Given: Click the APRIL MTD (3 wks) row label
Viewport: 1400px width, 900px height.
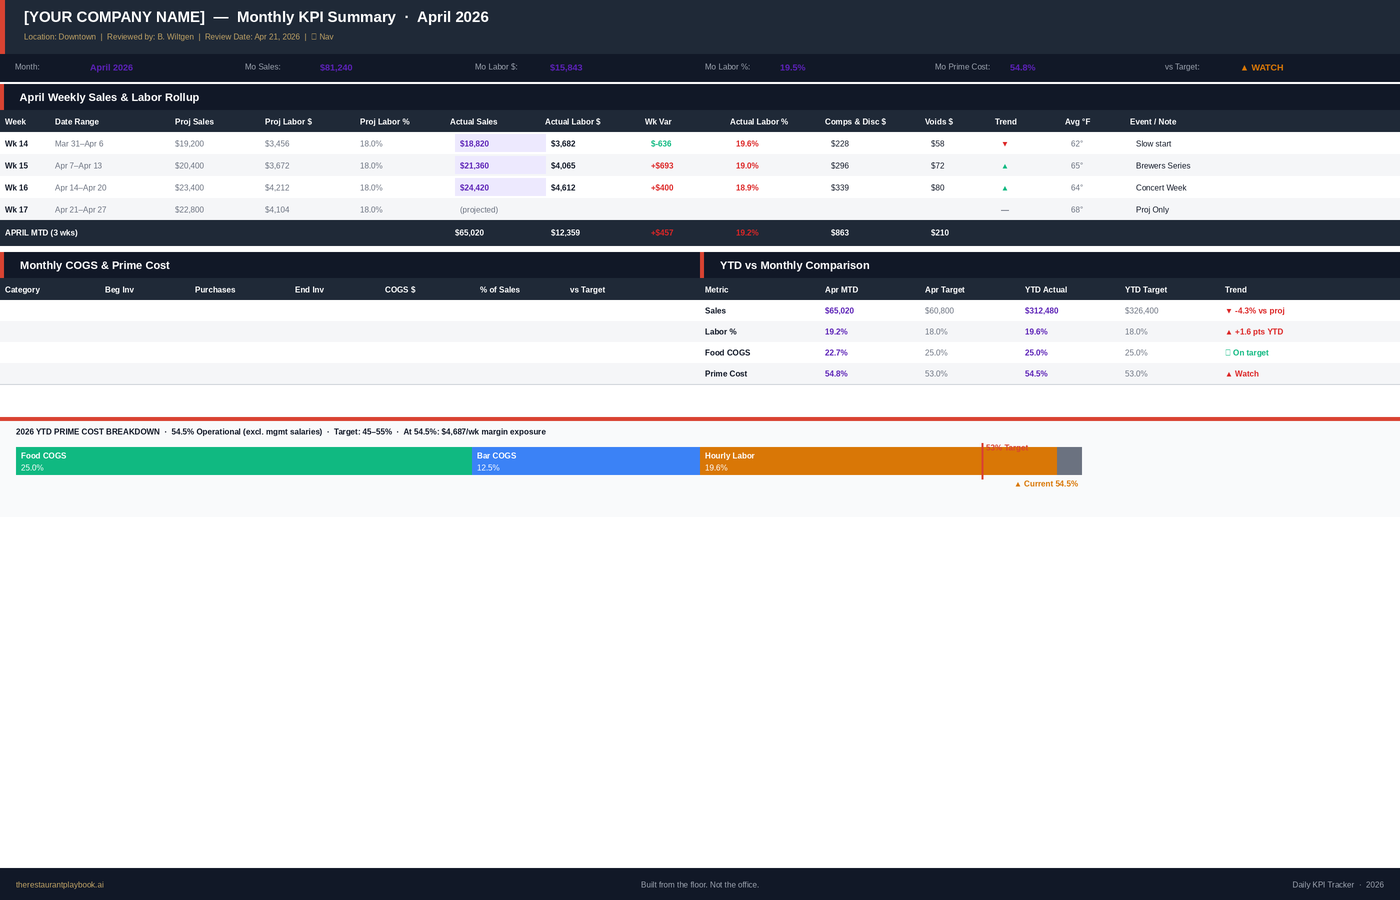Looking at the screenshot, I should pos(41,233).
